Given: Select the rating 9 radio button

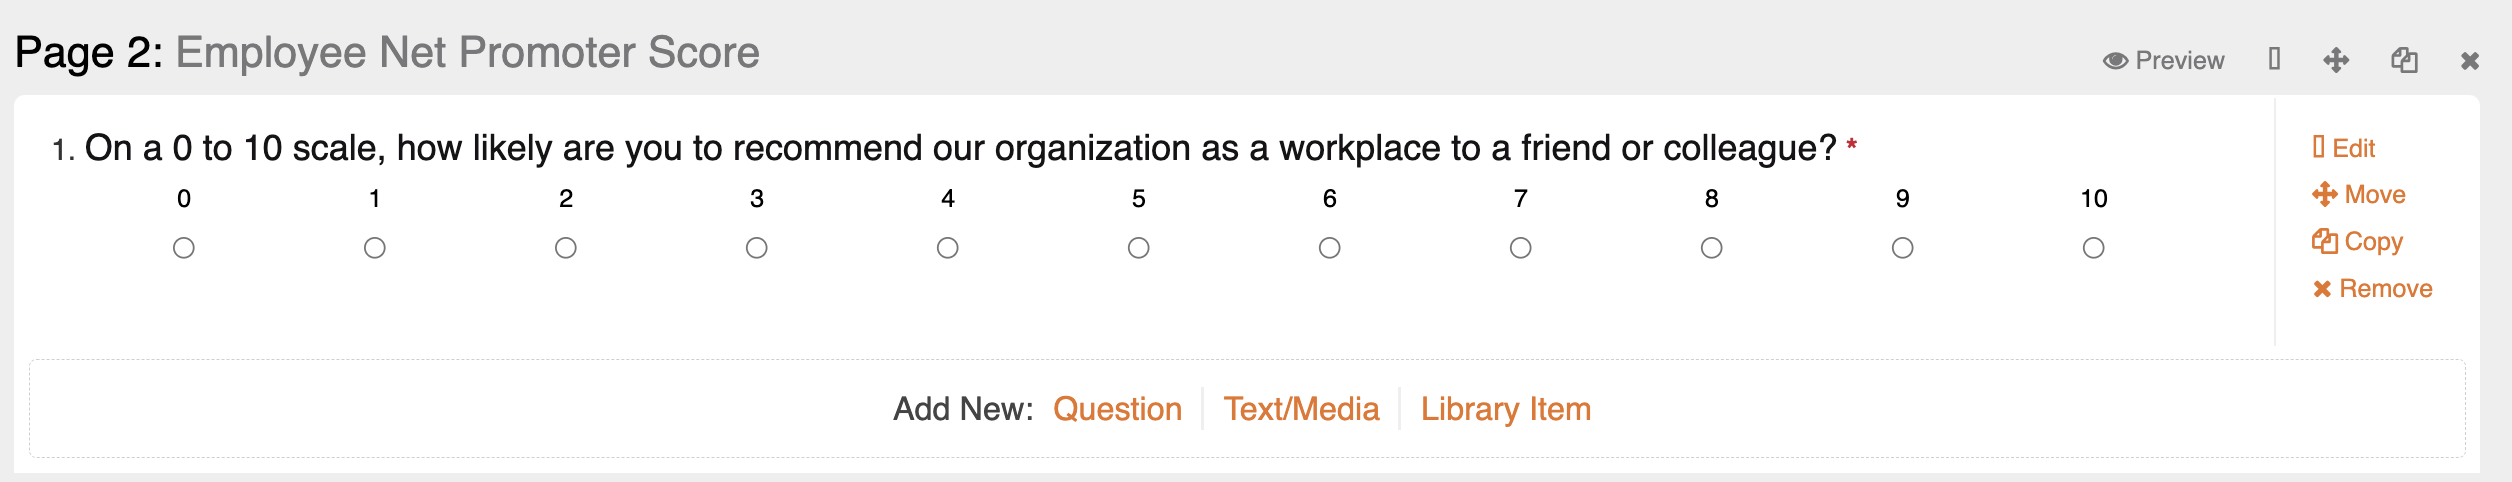Looking at the screenshot, I should (1902, 248).
